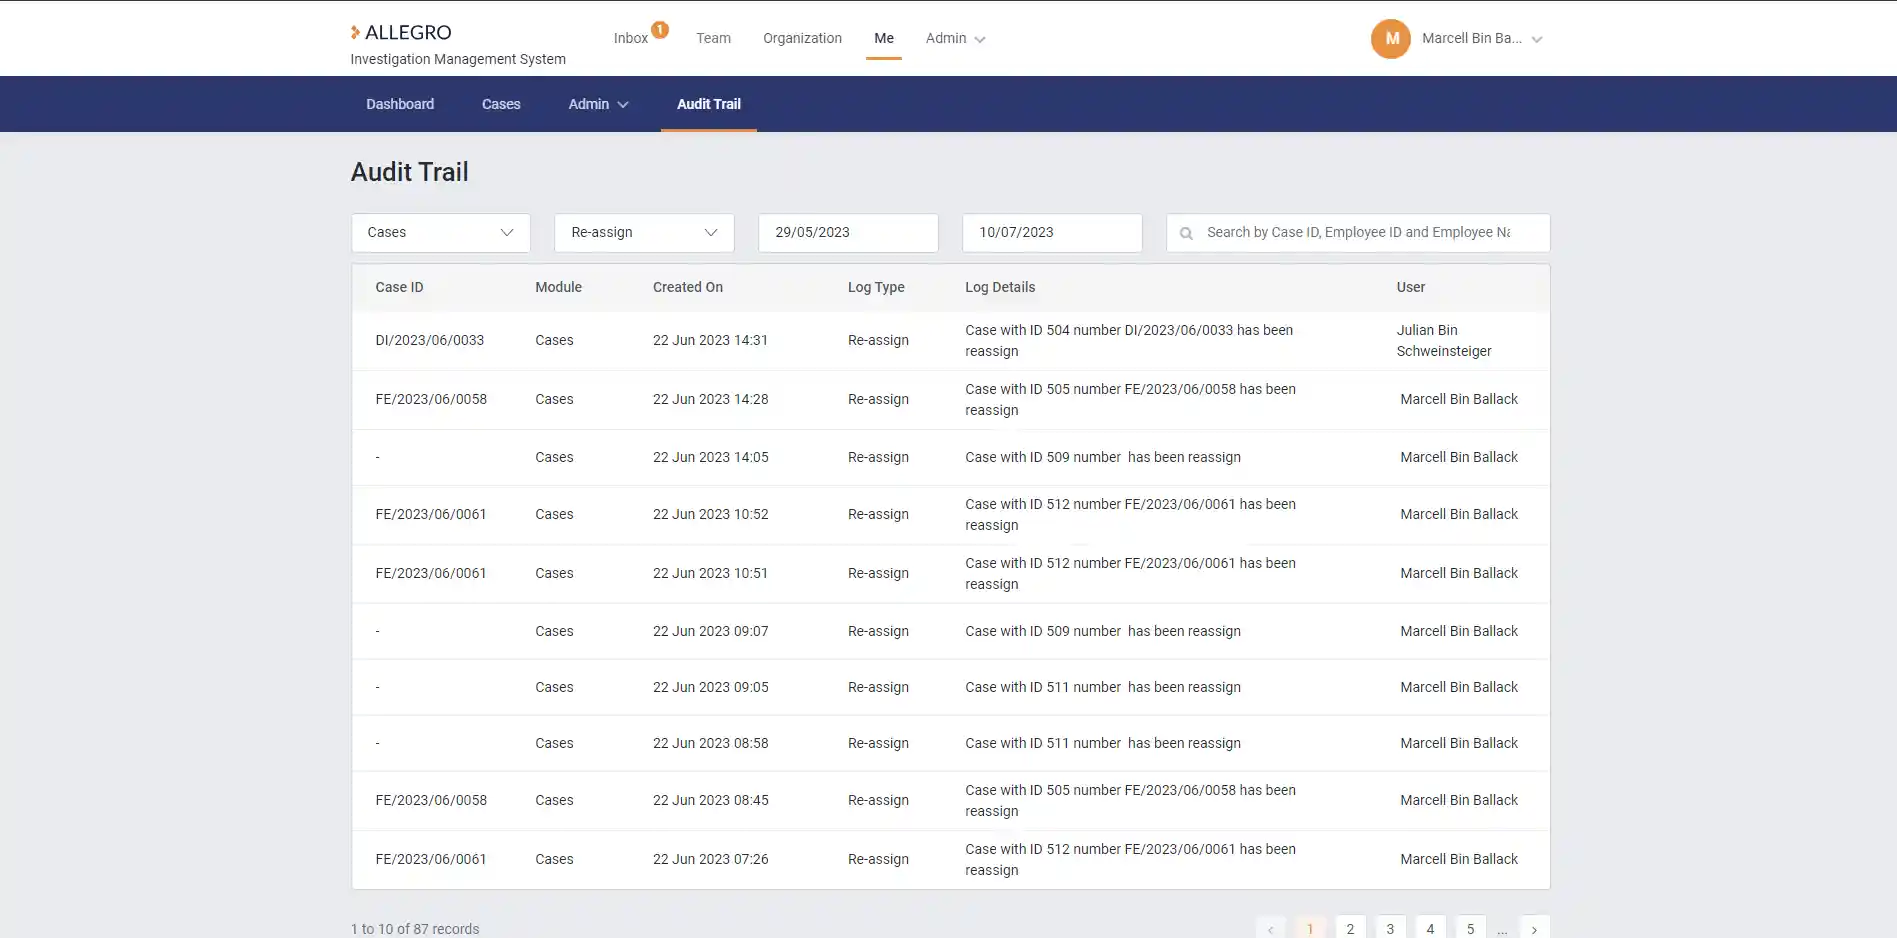
Task: Go to page 3
Action: point(1390,928)
